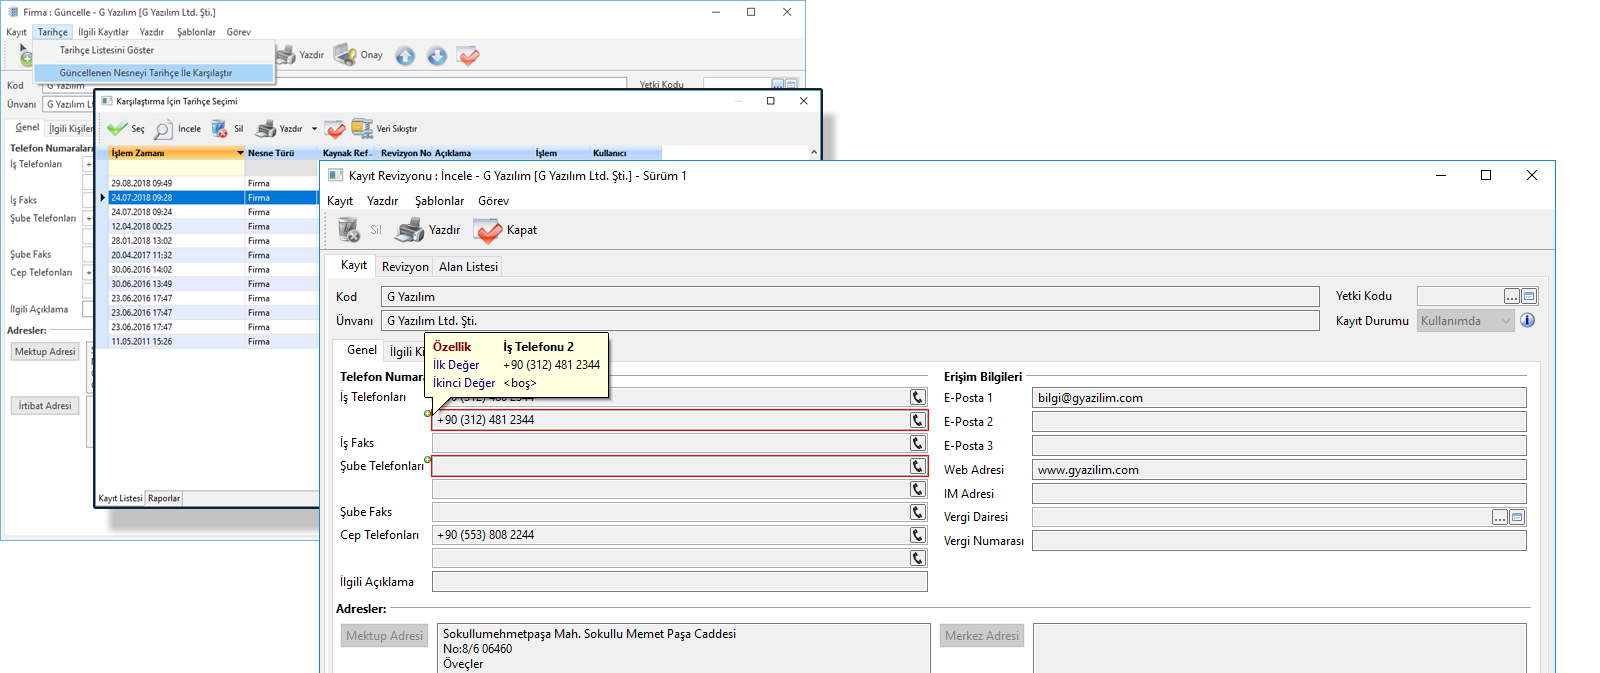Select Tarihçe Listesini Göster menu entry
This screenshot has height=673, width=1600.
(107, 50)
